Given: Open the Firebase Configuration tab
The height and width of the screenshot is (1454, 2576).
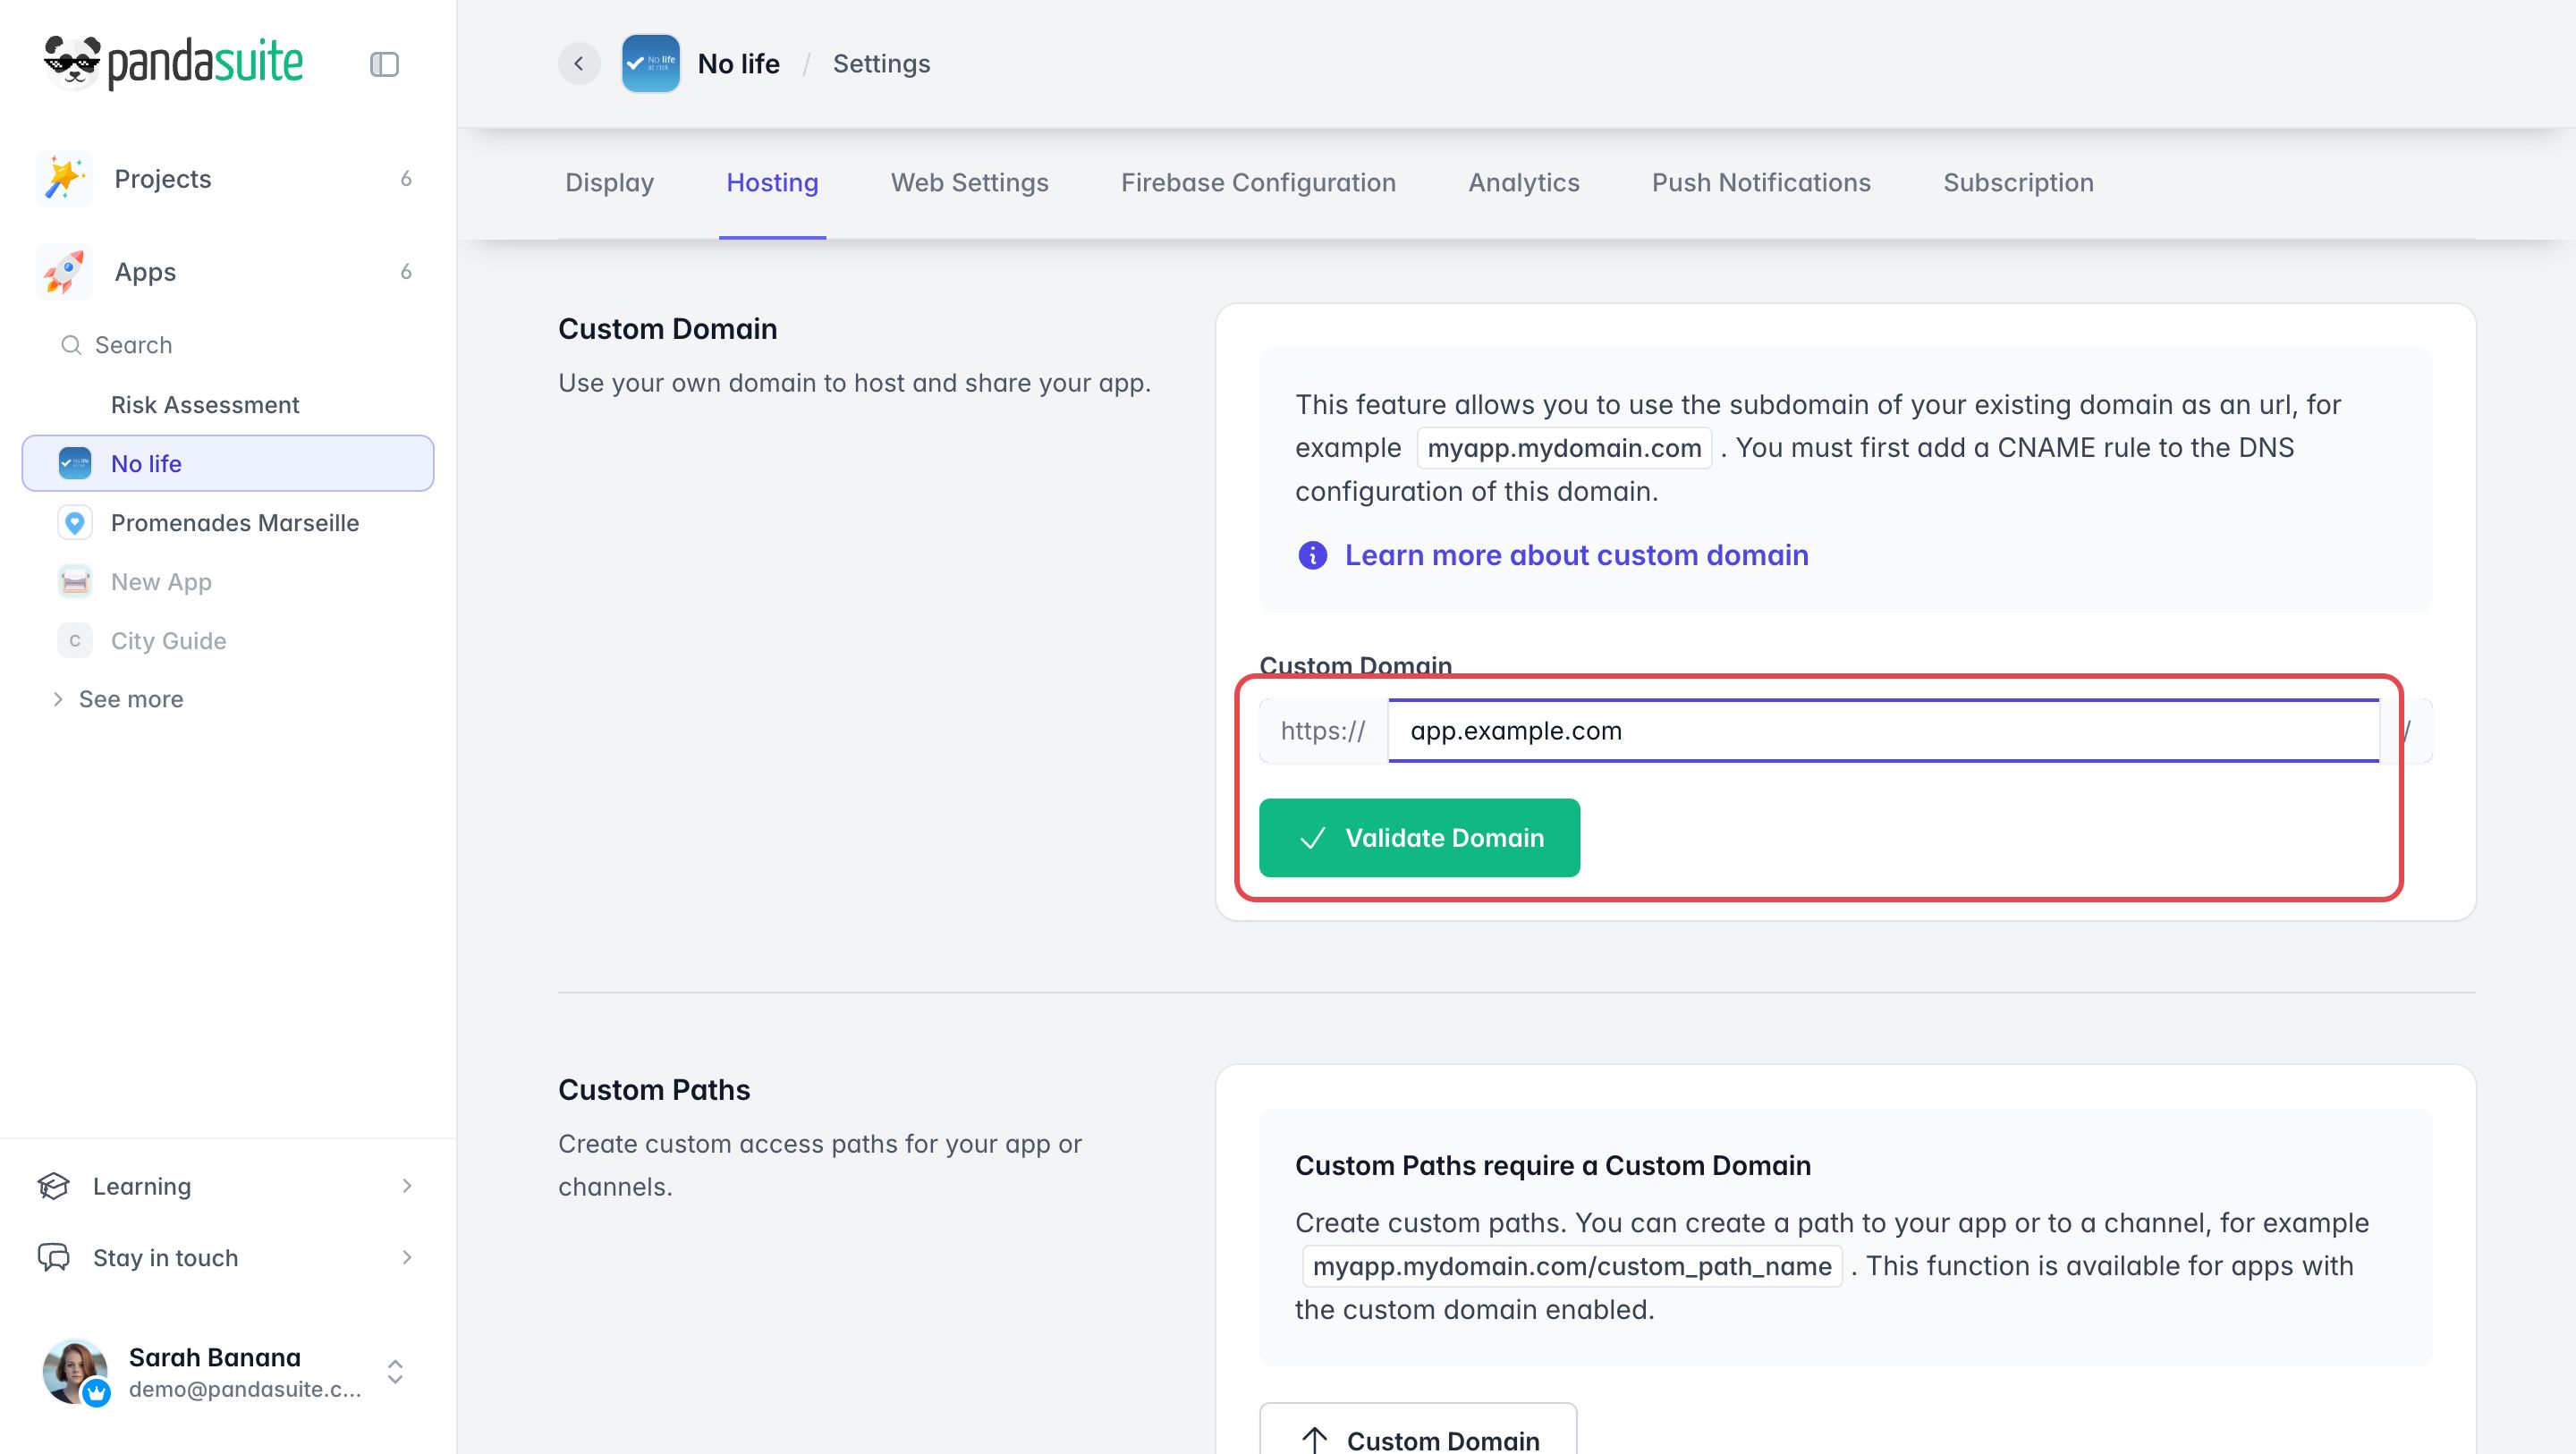Looking at the screenshot, I should [1258, 183].
